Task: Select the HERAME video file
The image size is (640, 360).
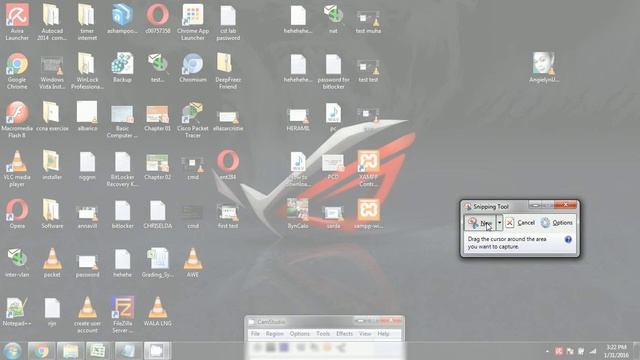Action: tap(298, 120)
